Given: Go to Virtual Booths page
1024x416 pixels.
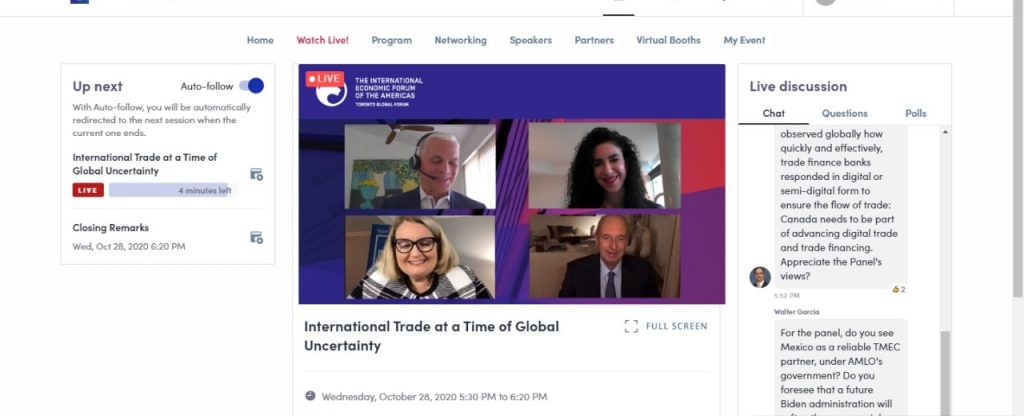Looking at the screenshot, I should [668, 40].
